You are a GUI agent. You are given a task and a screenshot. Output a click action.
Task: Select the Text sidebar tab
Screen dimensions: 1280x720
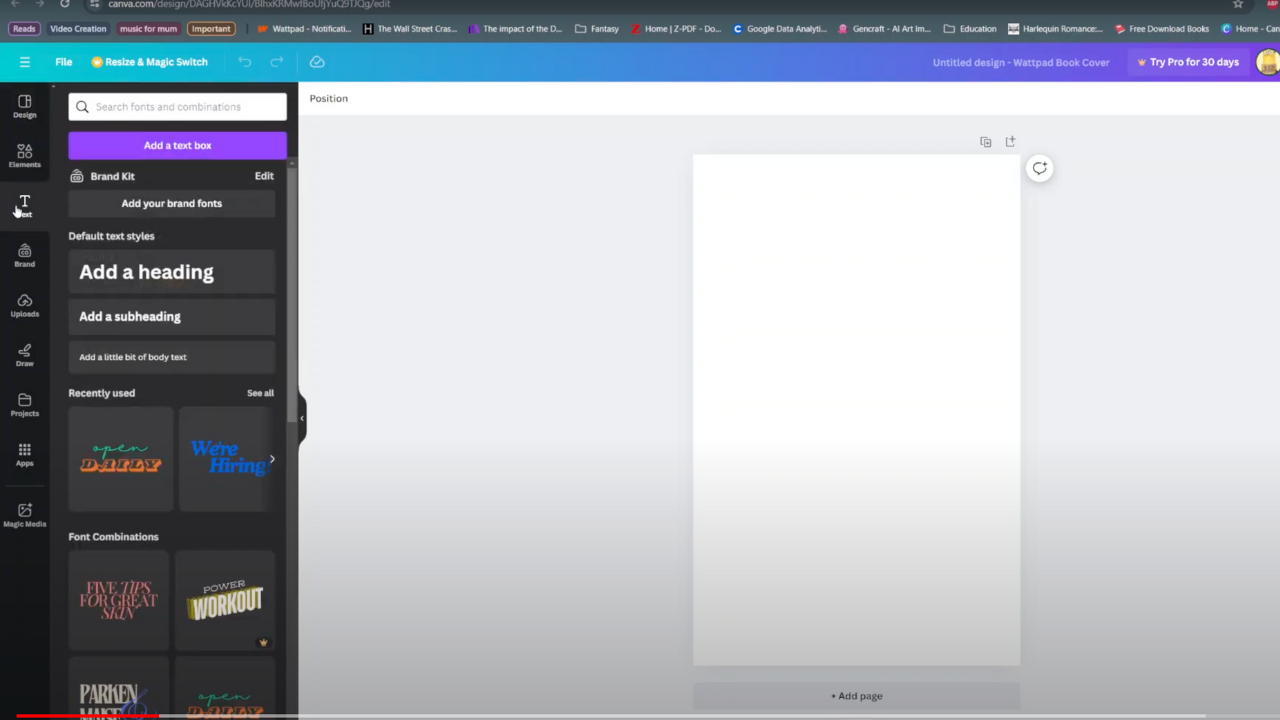[24, 206]
